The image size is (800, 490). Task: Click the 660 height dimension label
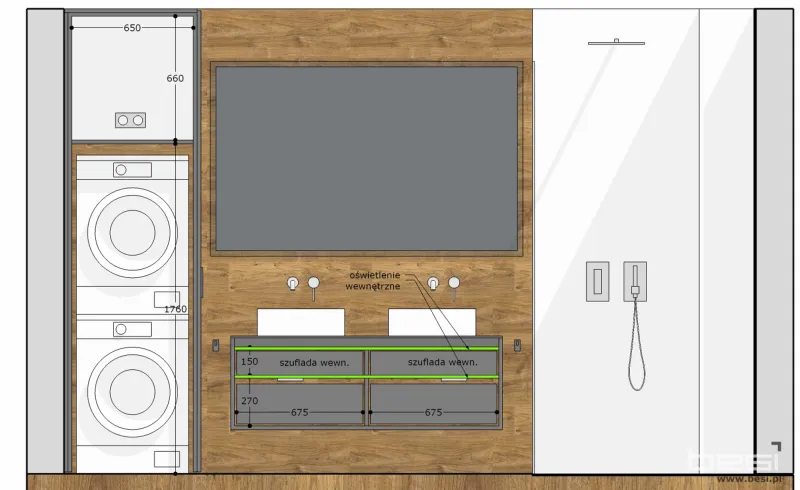[x=175, y=78]
